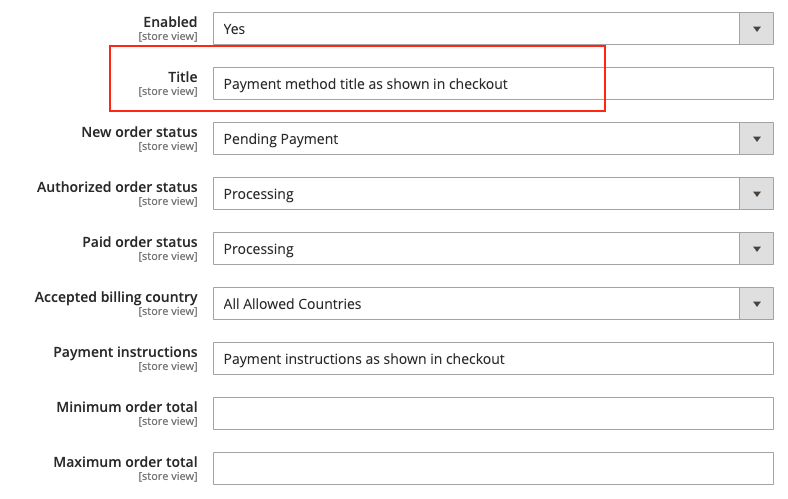The width and height of the screenshot is (788, 499).
Task: Click the Maximum order total label
Action: coord(125,462)
